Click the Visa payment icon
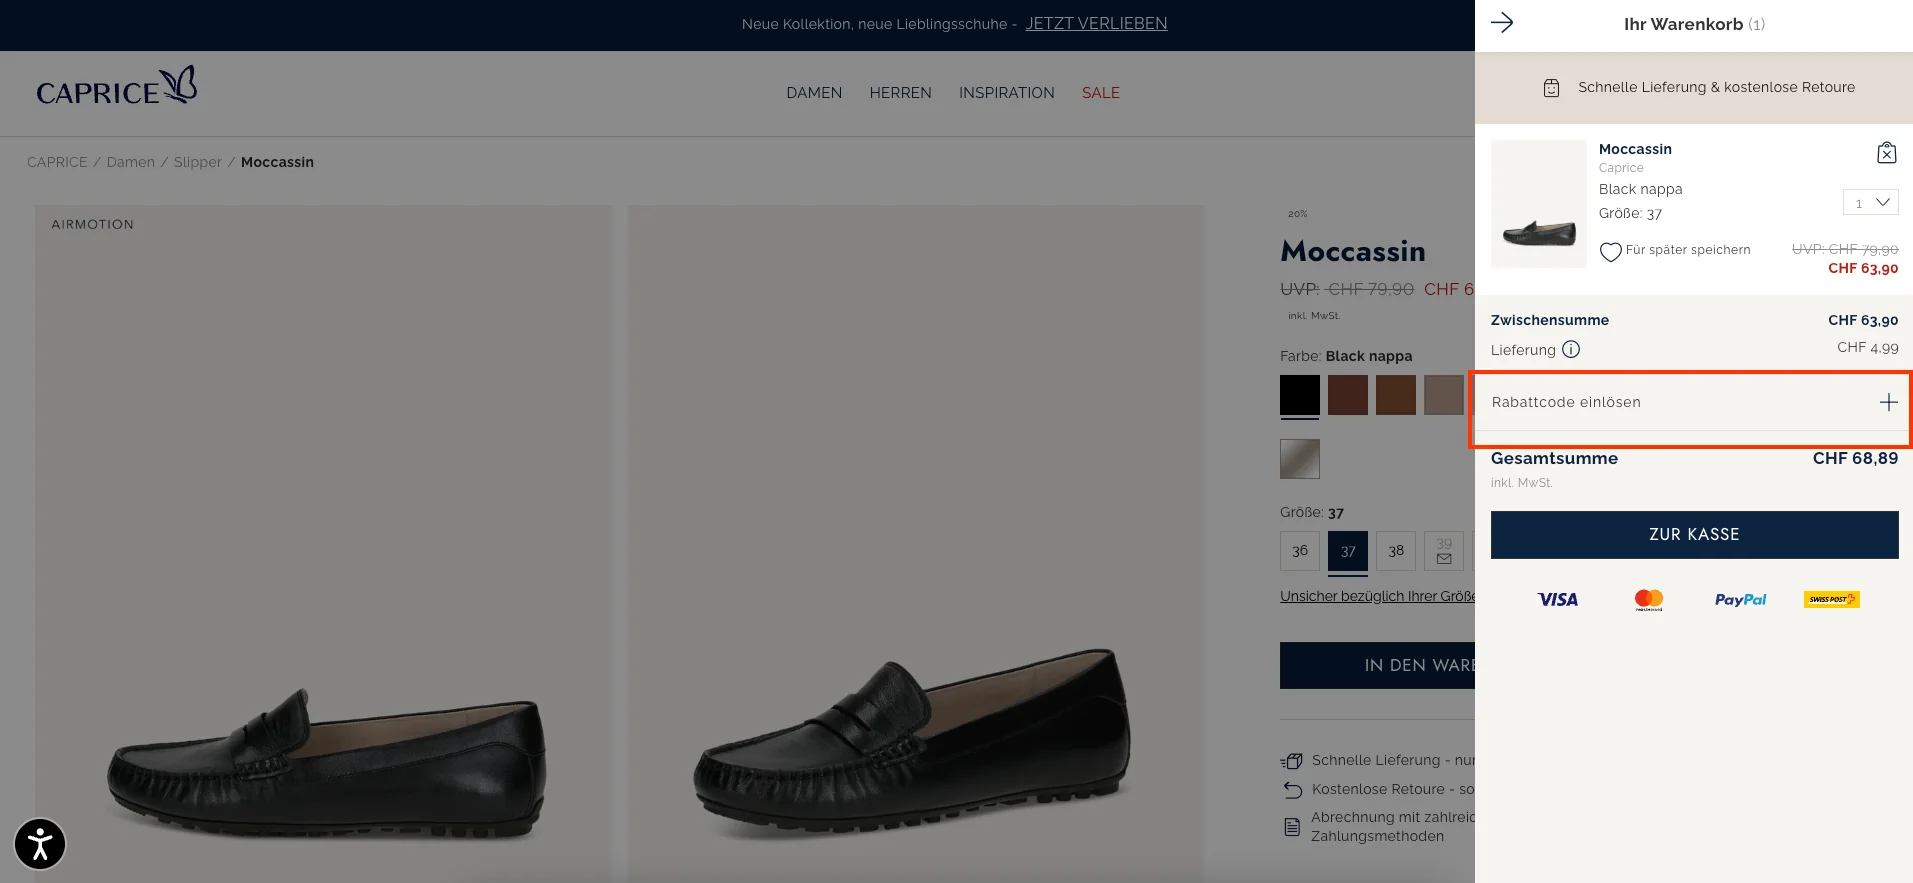Viewport: 1913px width, 883px height. coord(1557,600)
